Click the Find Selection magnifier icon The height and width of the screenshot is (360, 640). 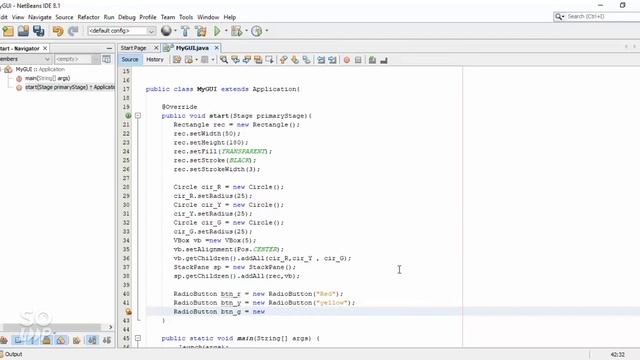point(224,60)
